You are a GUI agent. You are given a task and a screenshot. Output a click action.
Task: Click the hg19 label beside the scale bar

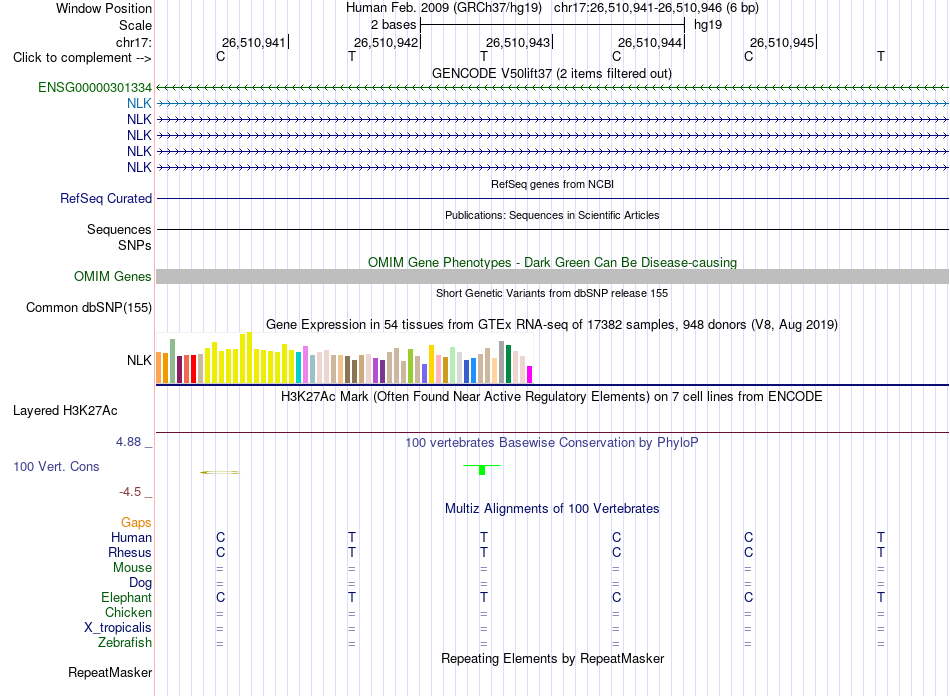tap(708, 25)
